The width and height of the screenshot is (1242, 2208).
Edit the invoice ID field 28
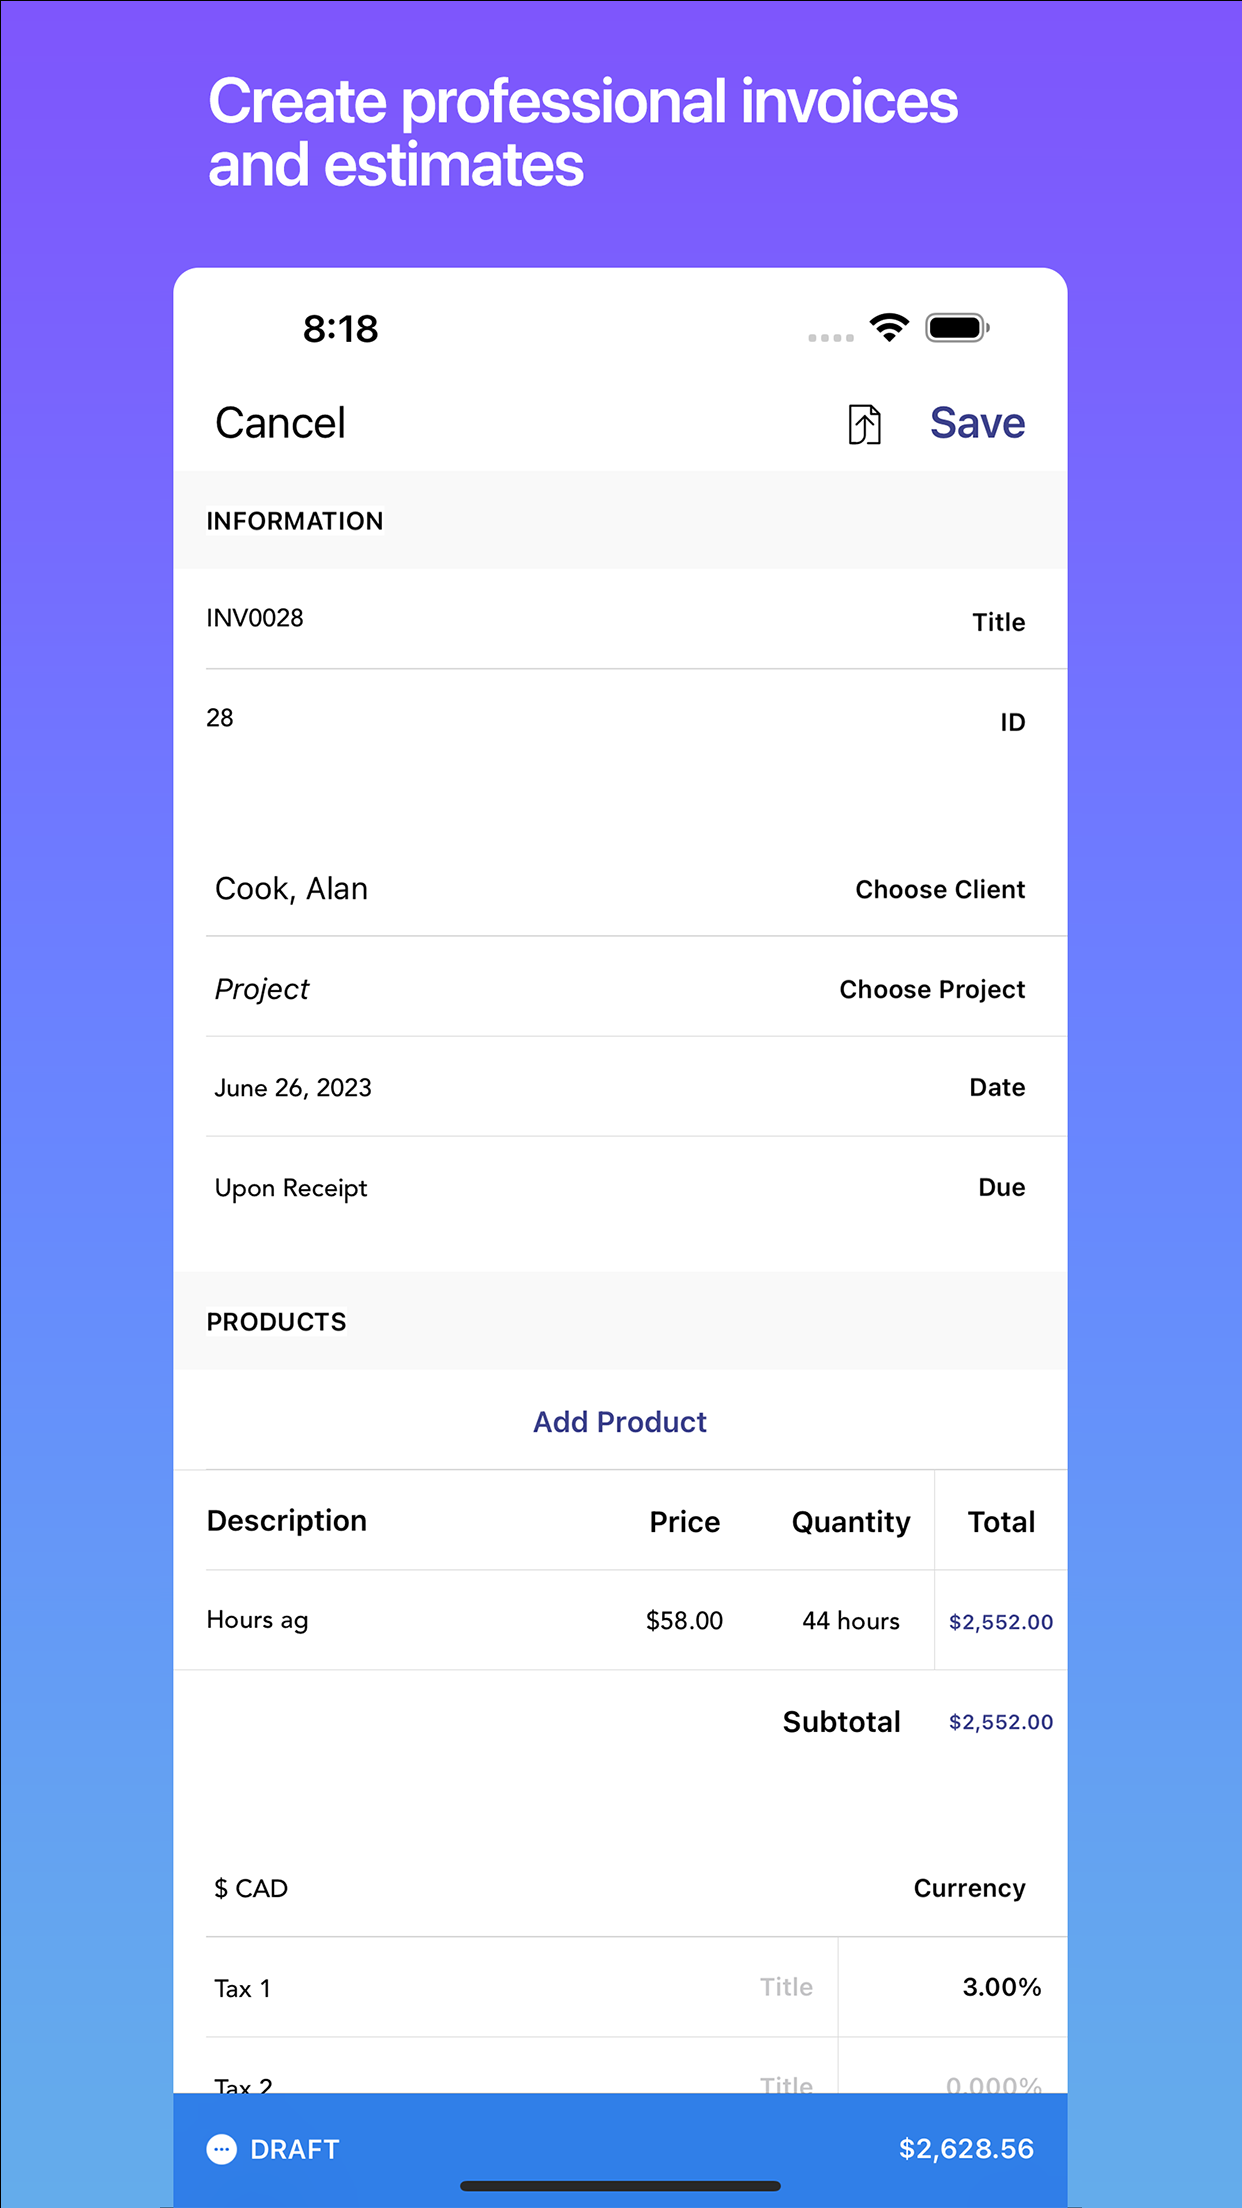[x=620, y=719]
